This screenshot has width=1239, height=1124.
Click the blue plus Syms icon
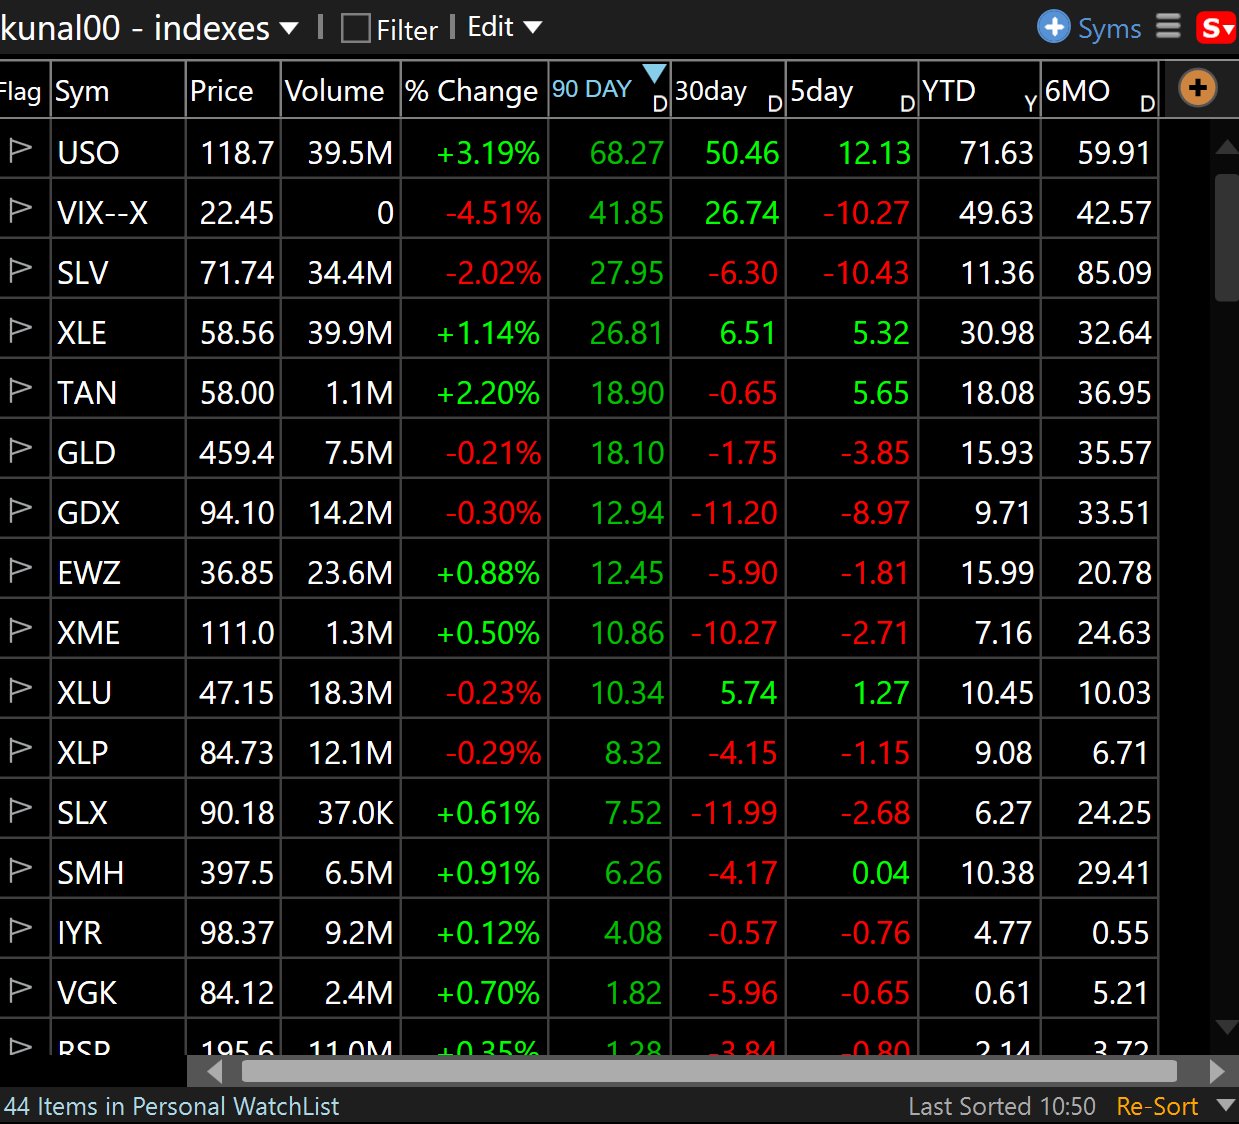[1054, 27]
